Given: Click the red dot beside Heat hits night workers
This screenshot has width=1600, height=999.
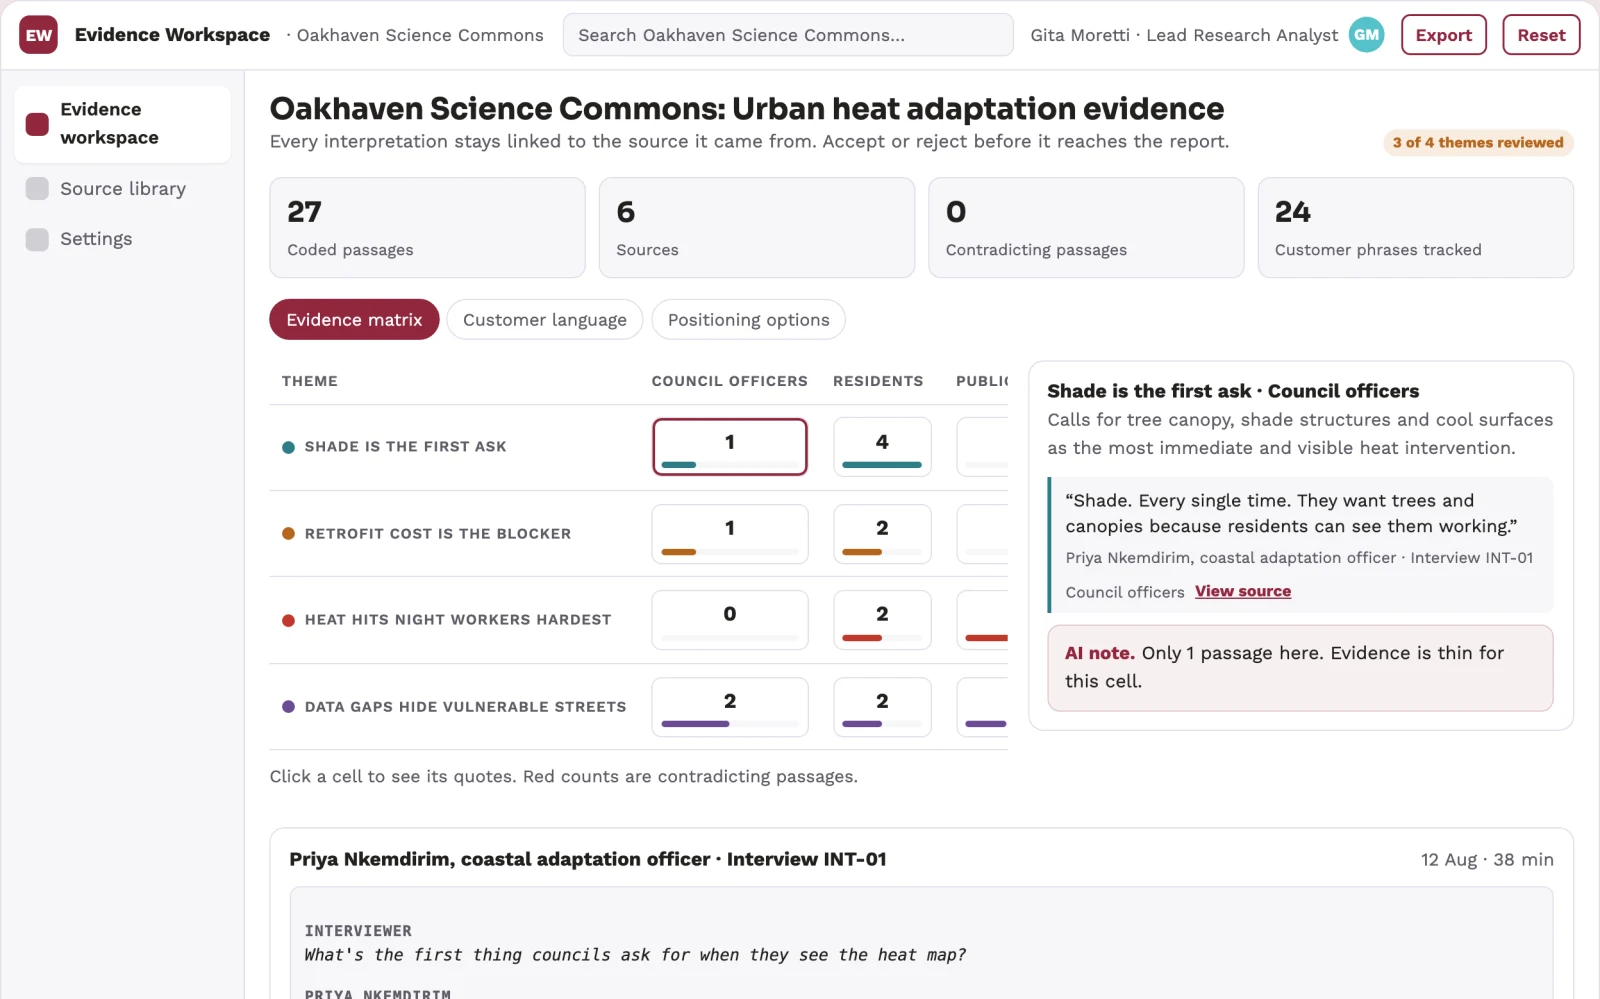Looking at the screenshot, I should coord(288,620).
